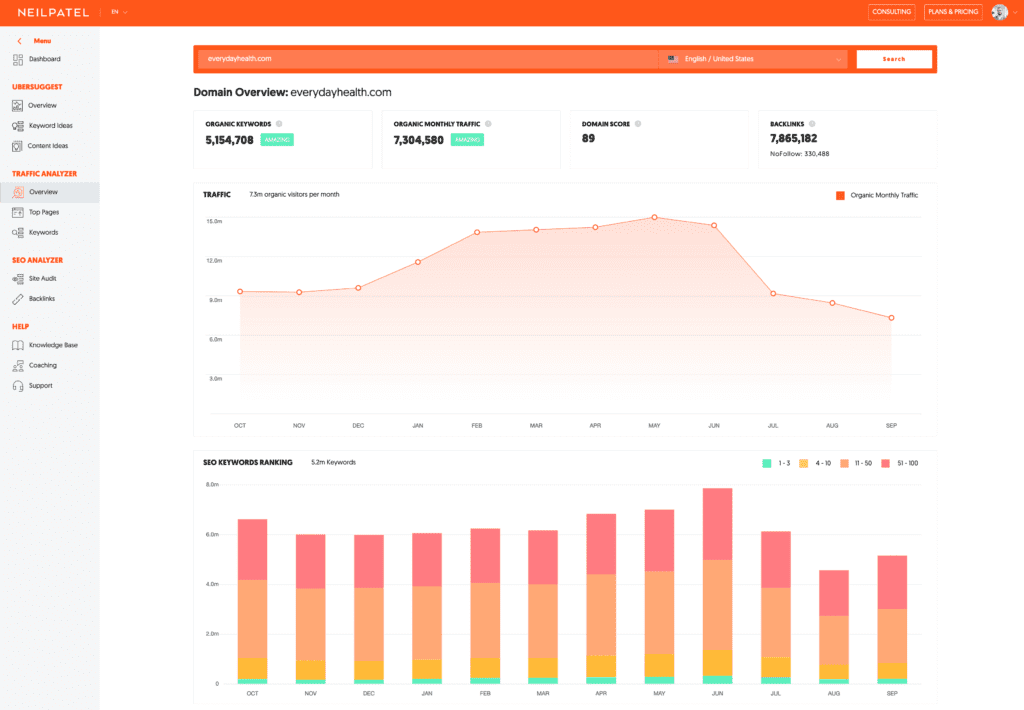Click the Organic Keywords AMAZING badge
This screenshot has height=710, width=1024.
[277, 140]
